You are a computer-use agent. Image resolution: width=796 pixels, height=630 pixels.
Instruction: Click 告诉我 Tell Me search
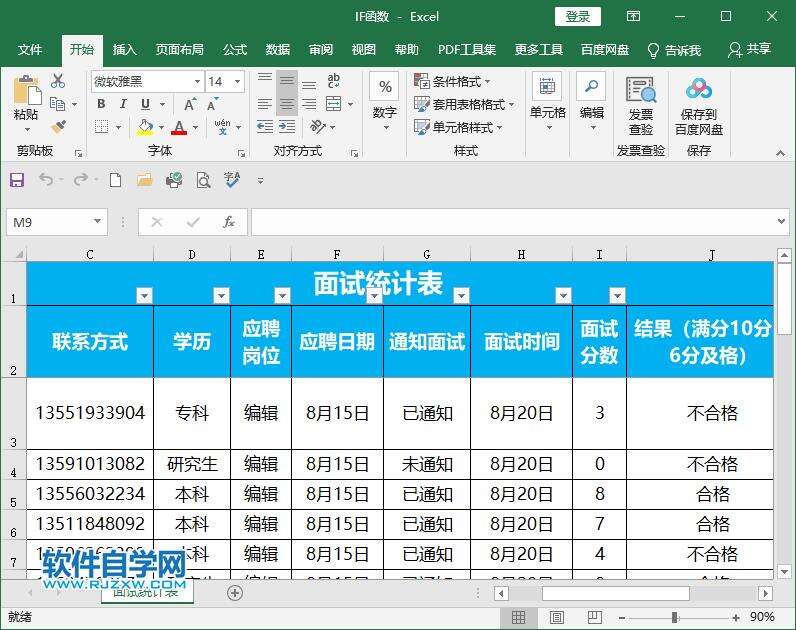(x=675, y=50)
